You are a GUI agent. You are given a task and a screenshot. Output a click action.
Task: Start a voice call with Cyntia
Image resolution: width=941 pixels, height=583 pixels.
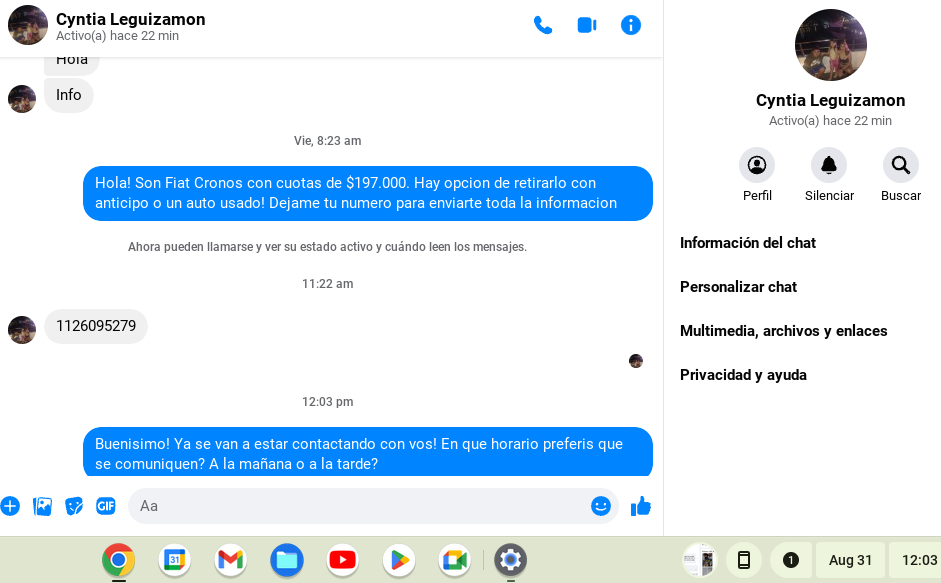pos(543,25)
